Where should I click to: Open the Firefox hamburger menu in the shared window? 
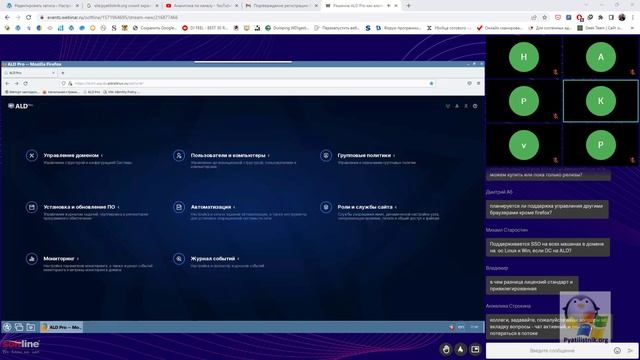(478, 83)
